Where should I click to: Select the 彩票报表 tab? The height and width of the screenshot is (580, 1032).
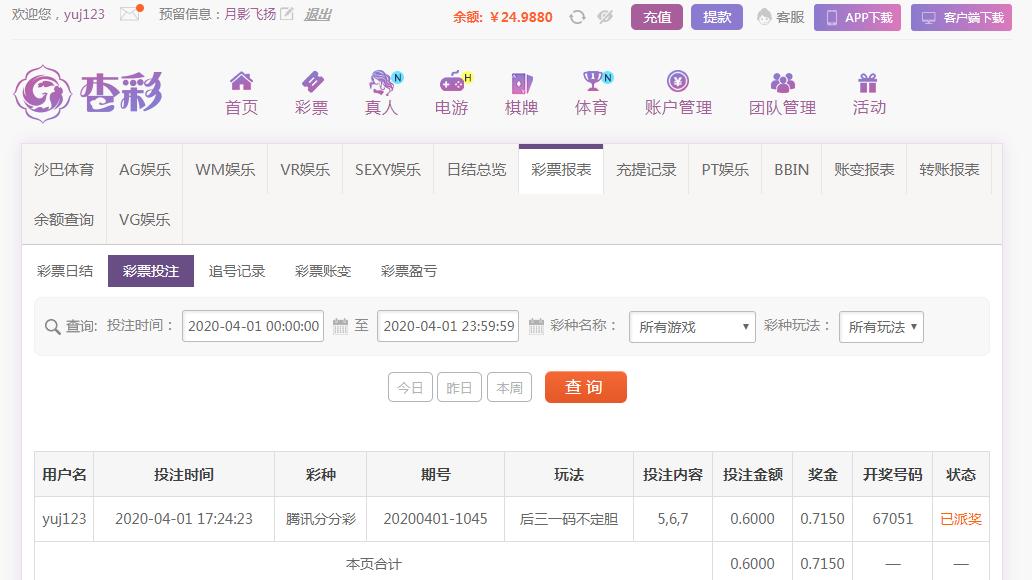pyautogui.click(x=561, y=169)
